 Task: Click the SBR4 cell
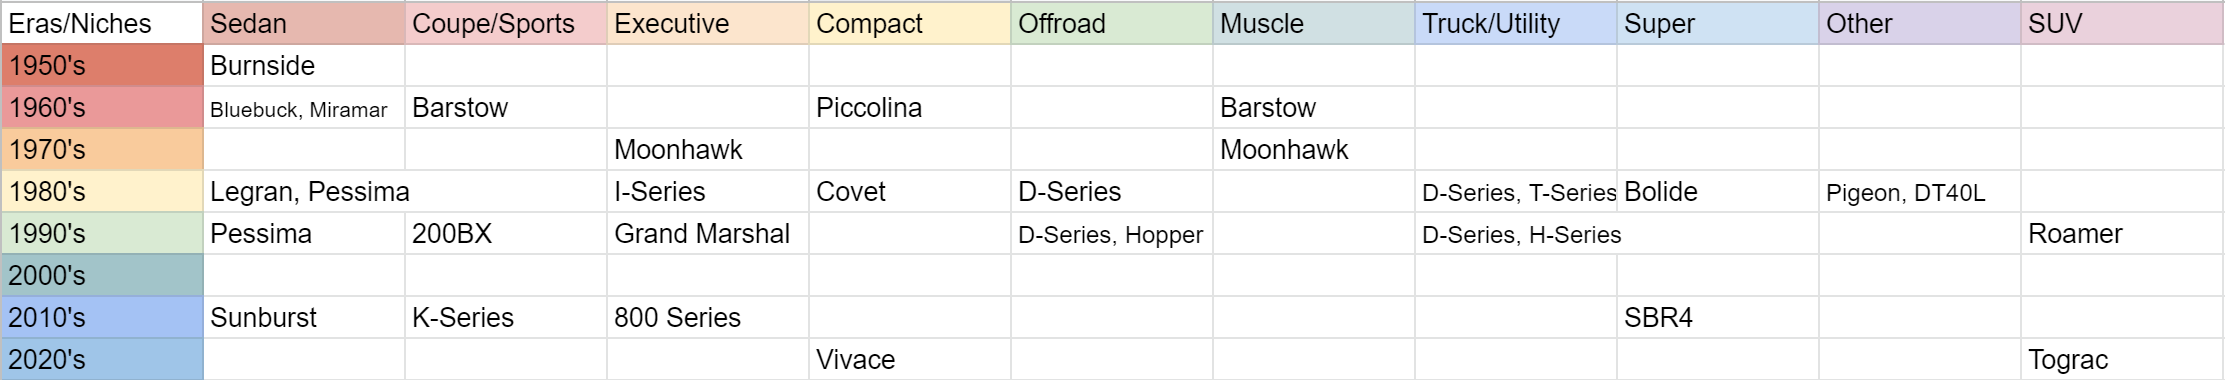(1718, 317)
